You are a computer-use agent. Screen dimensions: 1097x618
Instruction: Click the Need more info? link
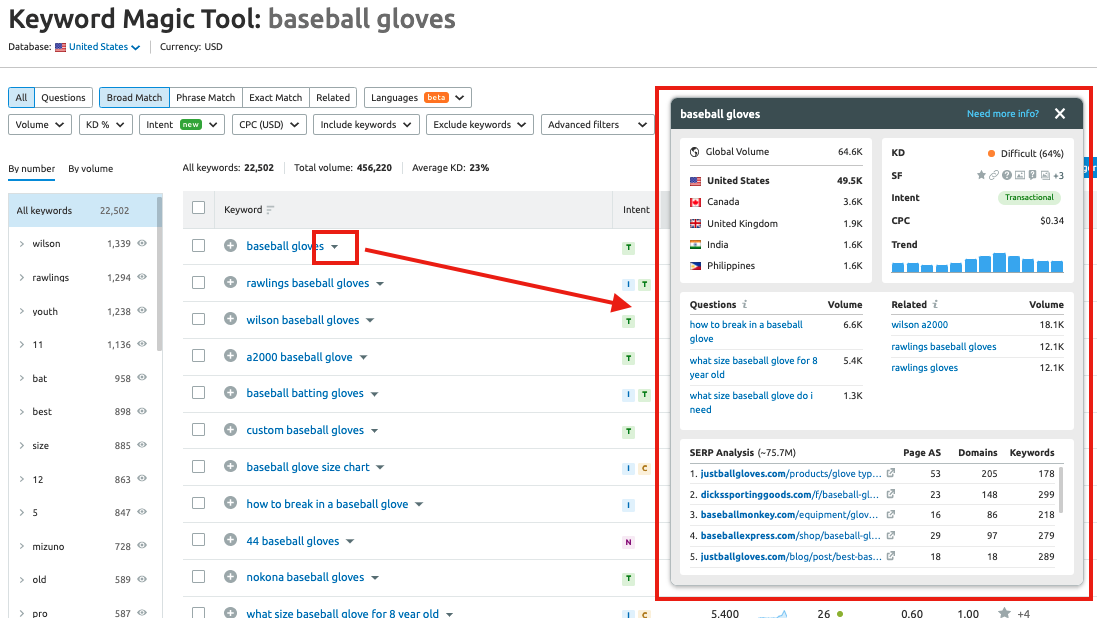[1002, 114]
